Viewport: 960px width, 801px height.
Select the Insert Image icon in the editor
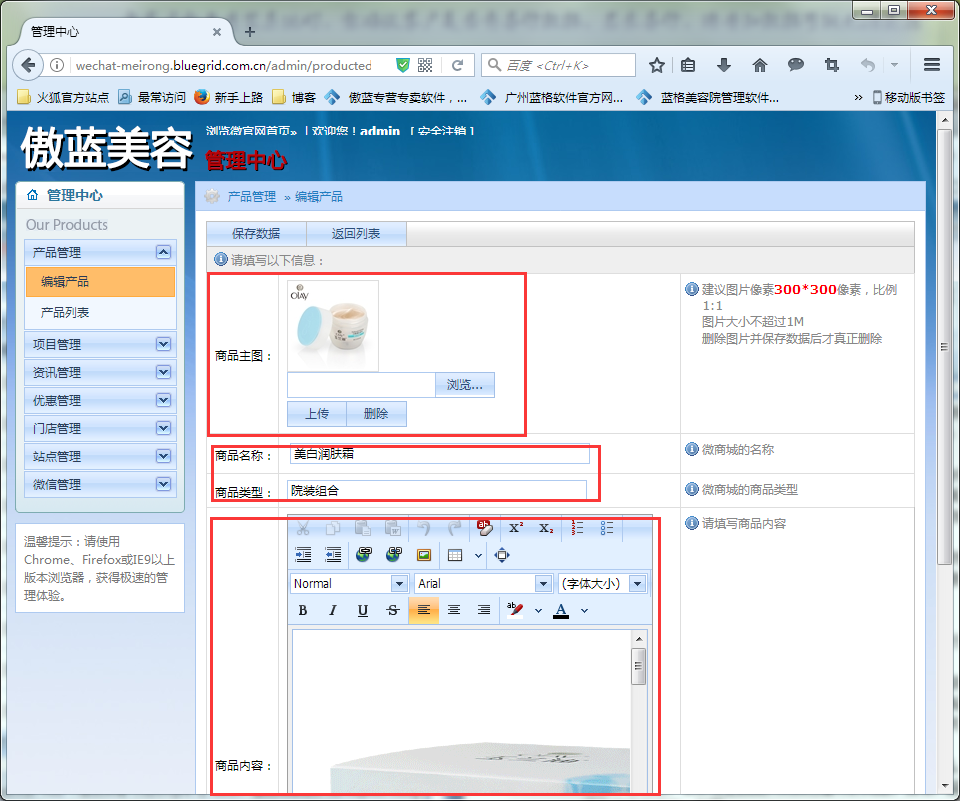pos(422,554)
